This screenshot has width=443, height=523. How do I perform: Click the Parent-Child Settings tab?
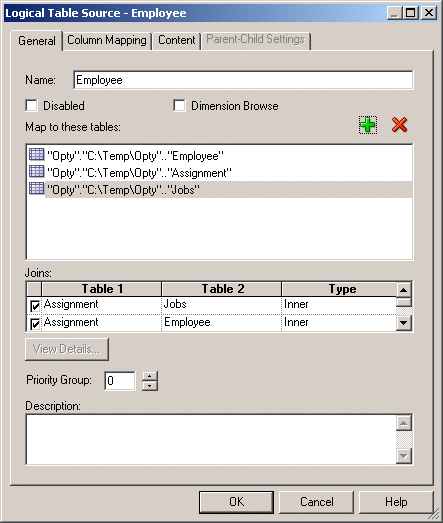click(x=256, y=40)
